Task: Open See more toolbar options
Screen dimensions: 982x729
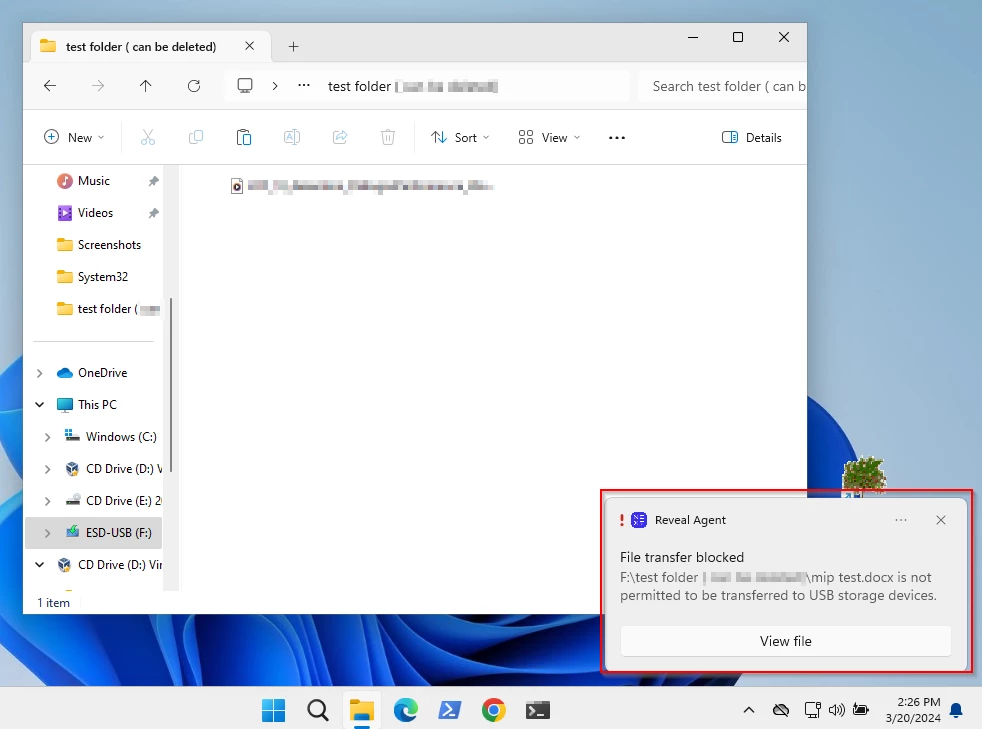Action: click(617, 138)
